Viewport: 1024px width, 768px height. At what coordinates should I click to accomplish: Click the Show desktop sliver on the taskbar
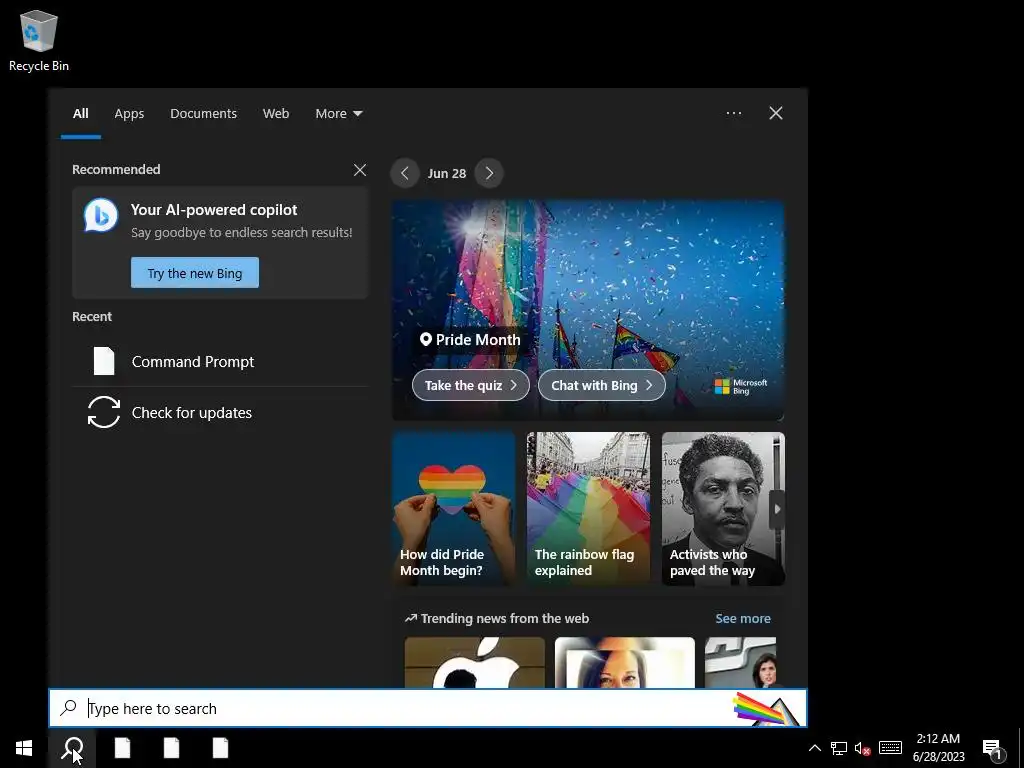pyautogui.click(x=1021, y=748)
